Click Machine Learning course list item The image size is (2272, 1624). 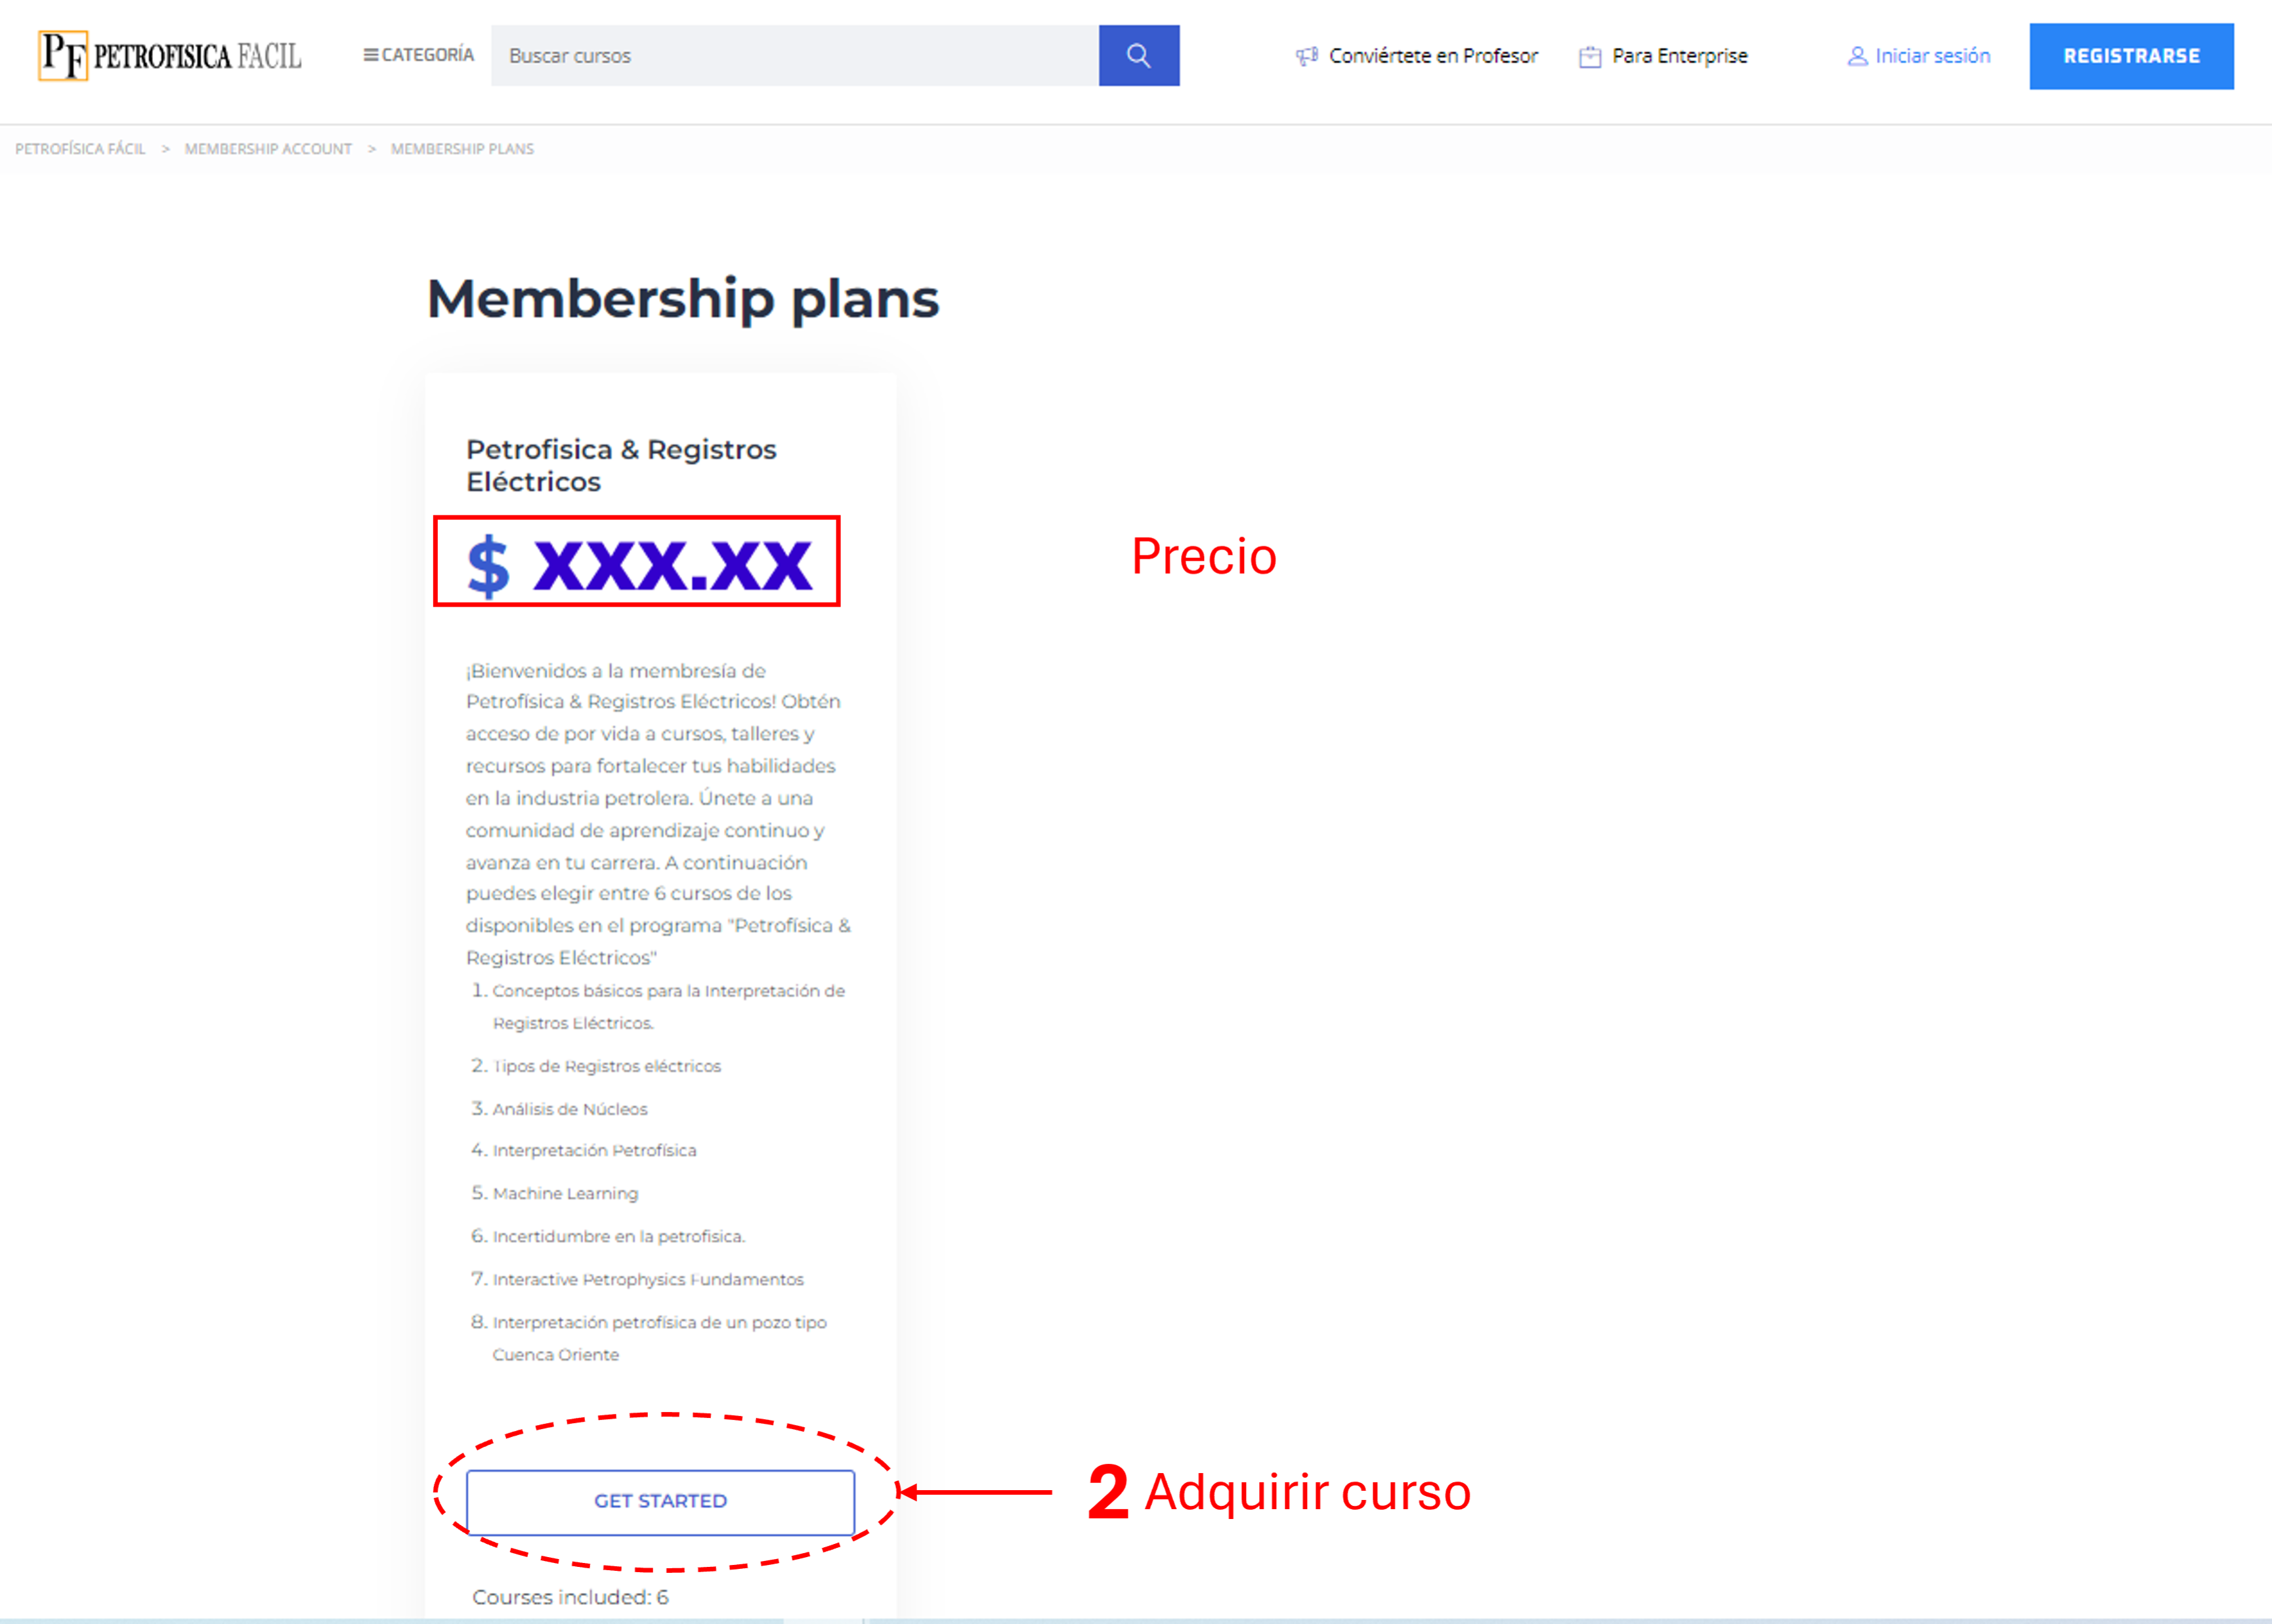pyautogui.click(x=565, y=1193)
